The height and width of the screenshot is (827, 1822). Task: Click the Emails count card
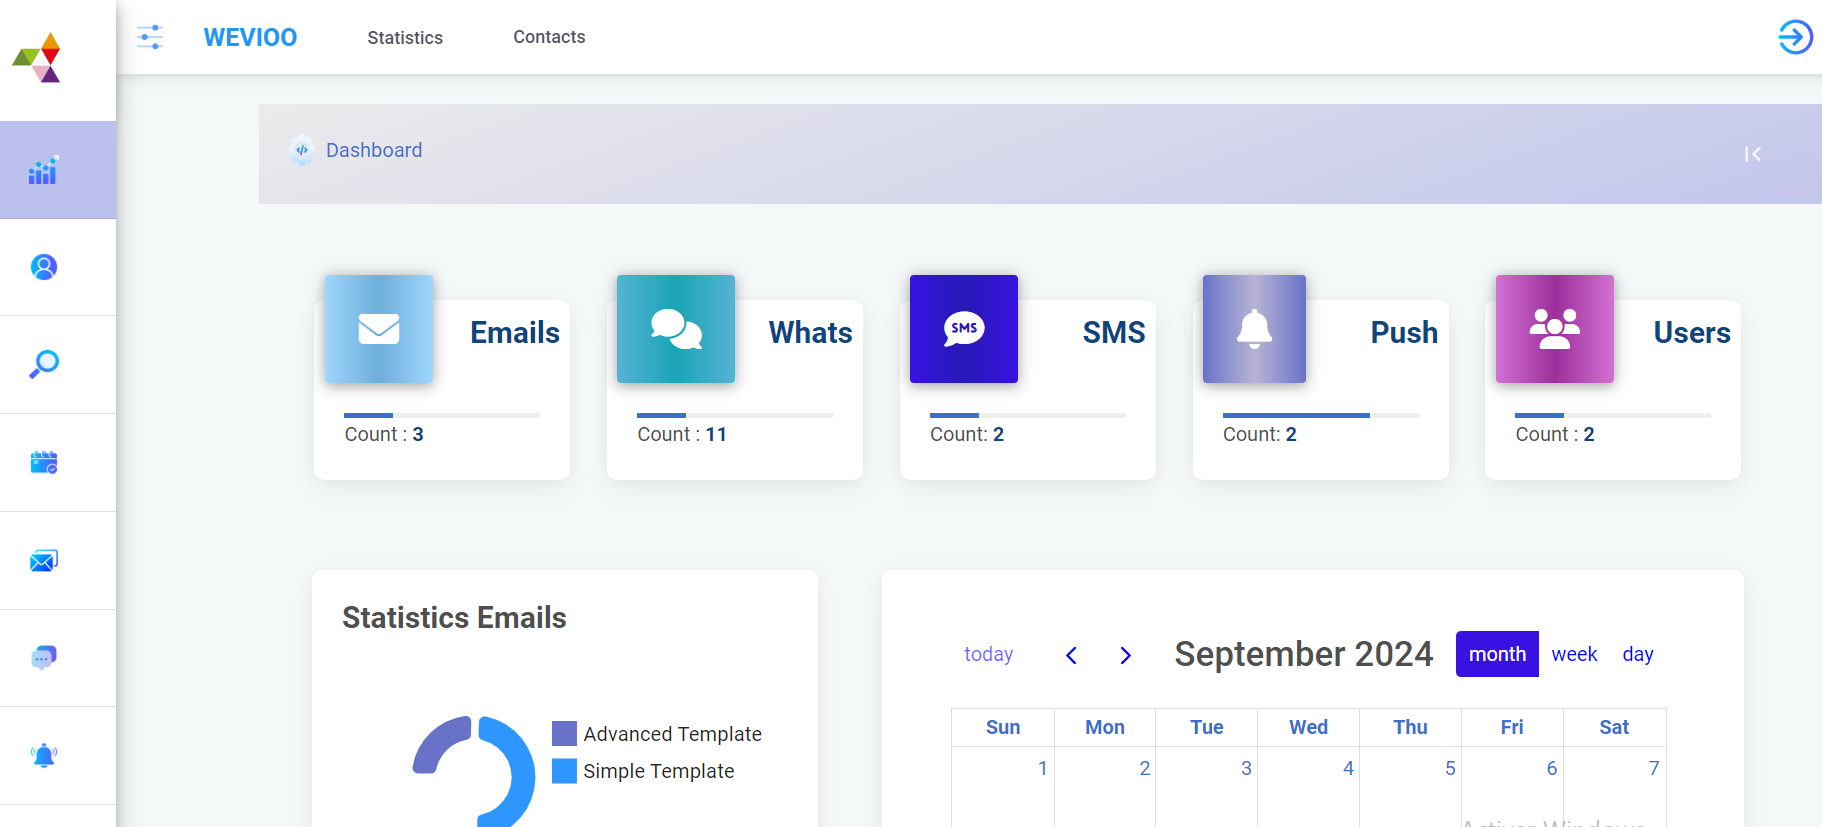(442, 389)
